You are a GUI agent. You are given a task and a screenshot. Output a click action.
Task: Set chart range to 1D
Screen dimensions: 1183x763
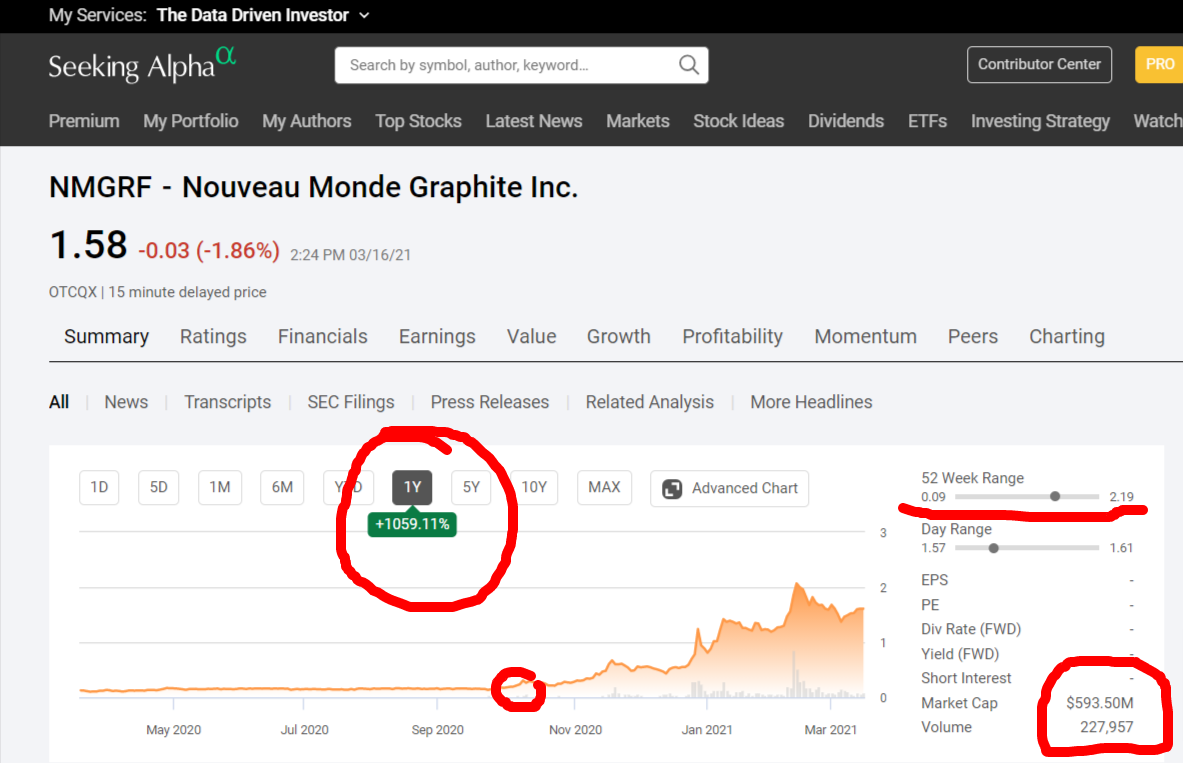tap(99, 488)
